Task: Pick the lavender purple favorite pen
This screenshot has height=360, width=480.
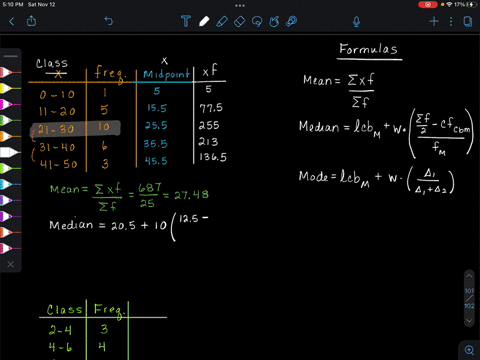Action: pos(10,200)
